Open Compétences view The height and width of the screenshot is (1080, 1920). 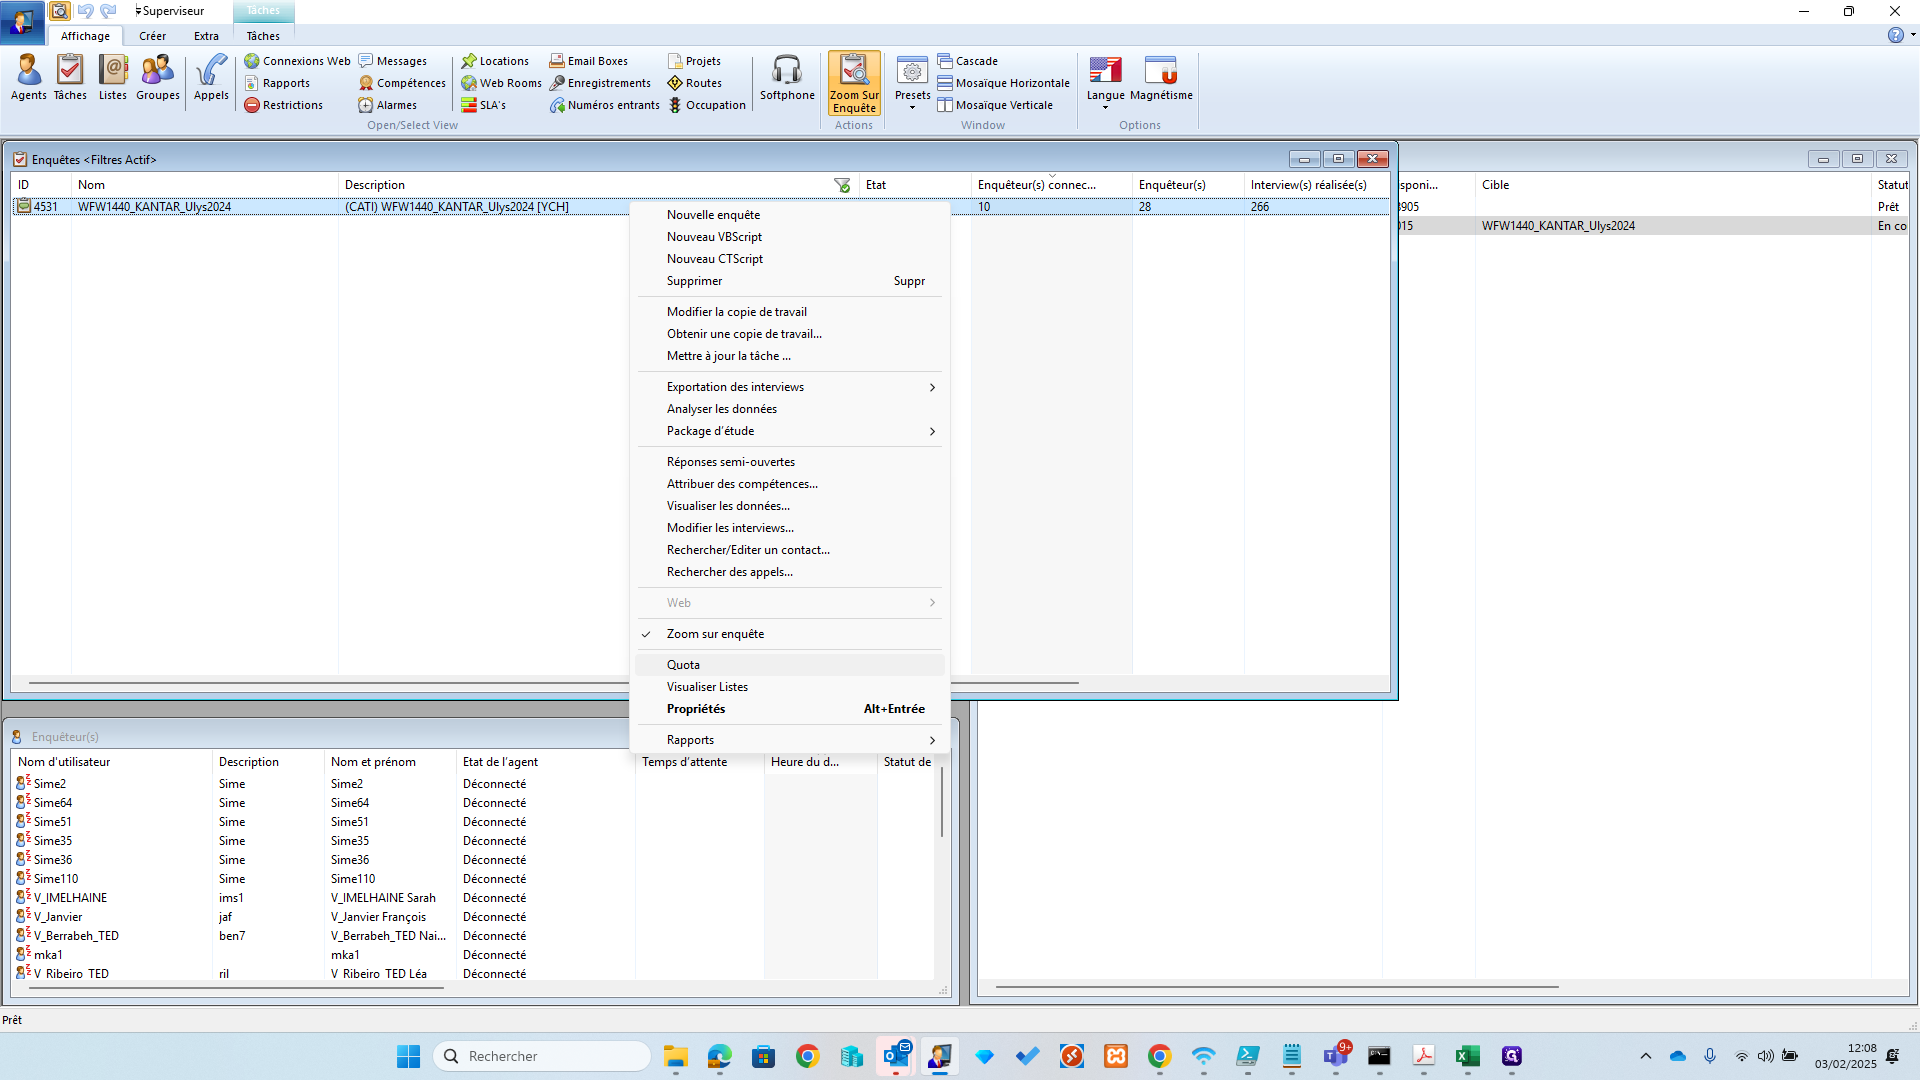[402, 83]
